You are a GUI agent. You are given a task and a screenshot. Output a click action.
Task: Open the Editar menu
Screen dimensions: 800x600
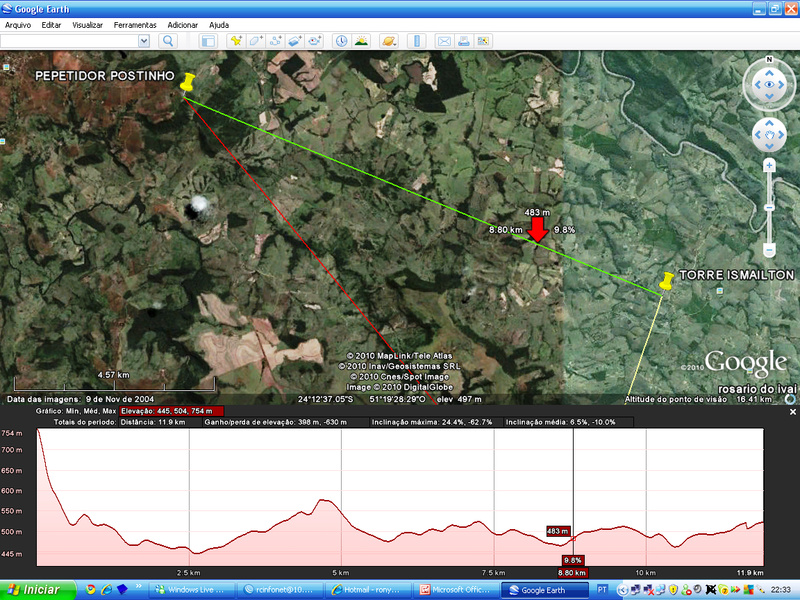point(51,25)
